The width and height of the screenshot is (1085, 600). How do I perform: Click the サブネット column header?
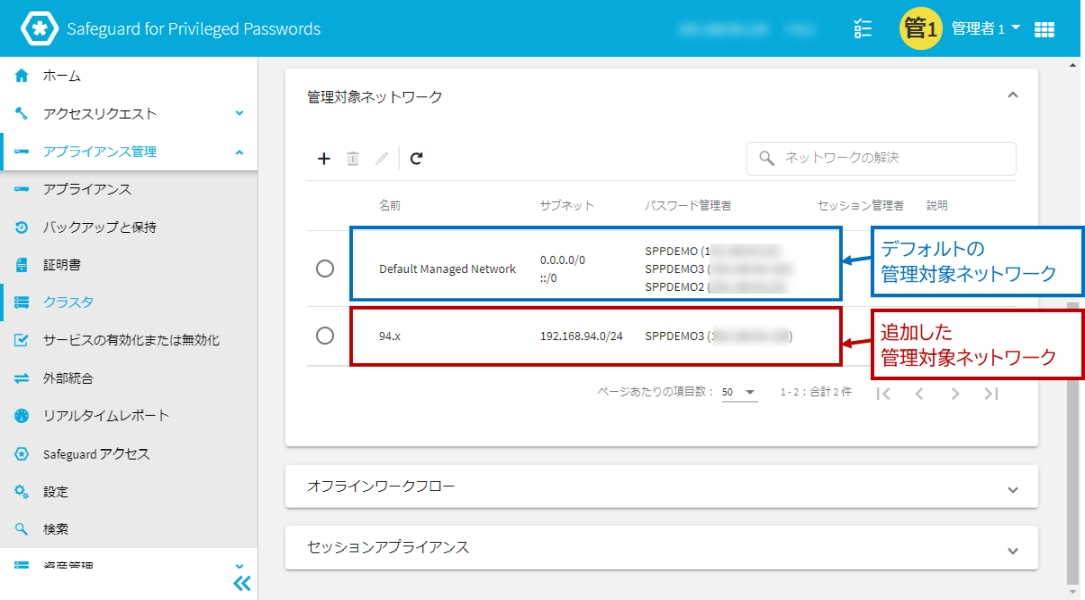pyautogui.click(x=567, y=206)
